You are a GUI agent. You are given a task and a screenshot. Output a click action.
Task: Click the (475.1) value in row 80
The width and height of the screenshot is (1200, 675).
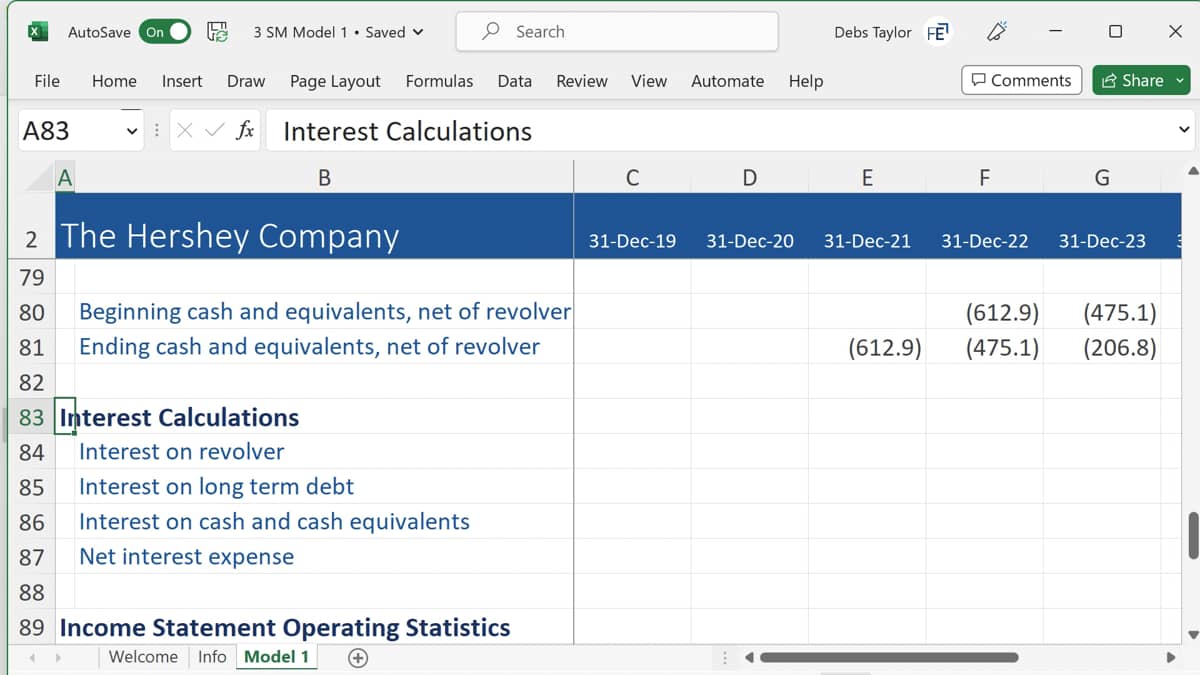(x=1120, y=313)
